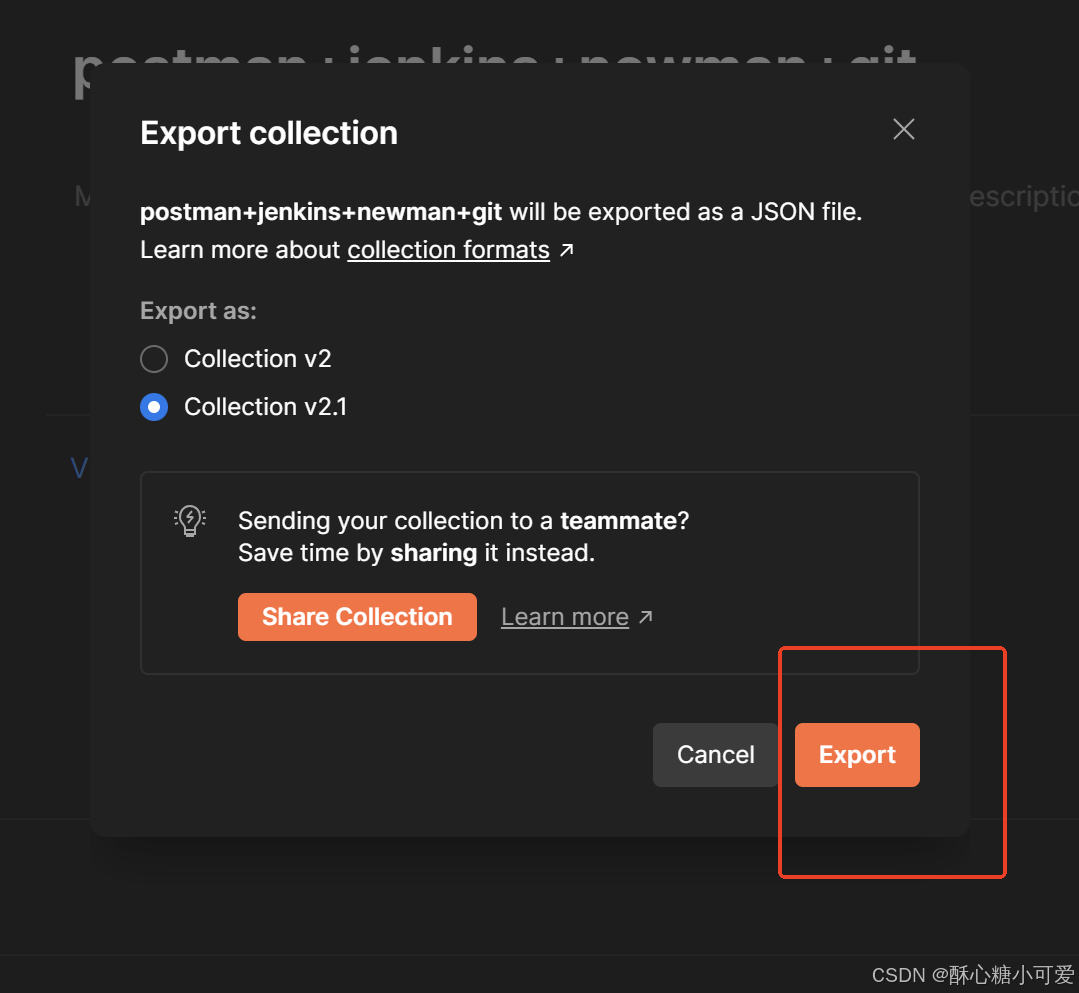The width and height of the screenshot is (1079, 993).
Task: Click the selected Collection v2.1 radio indicator
Action: point(154,407)
